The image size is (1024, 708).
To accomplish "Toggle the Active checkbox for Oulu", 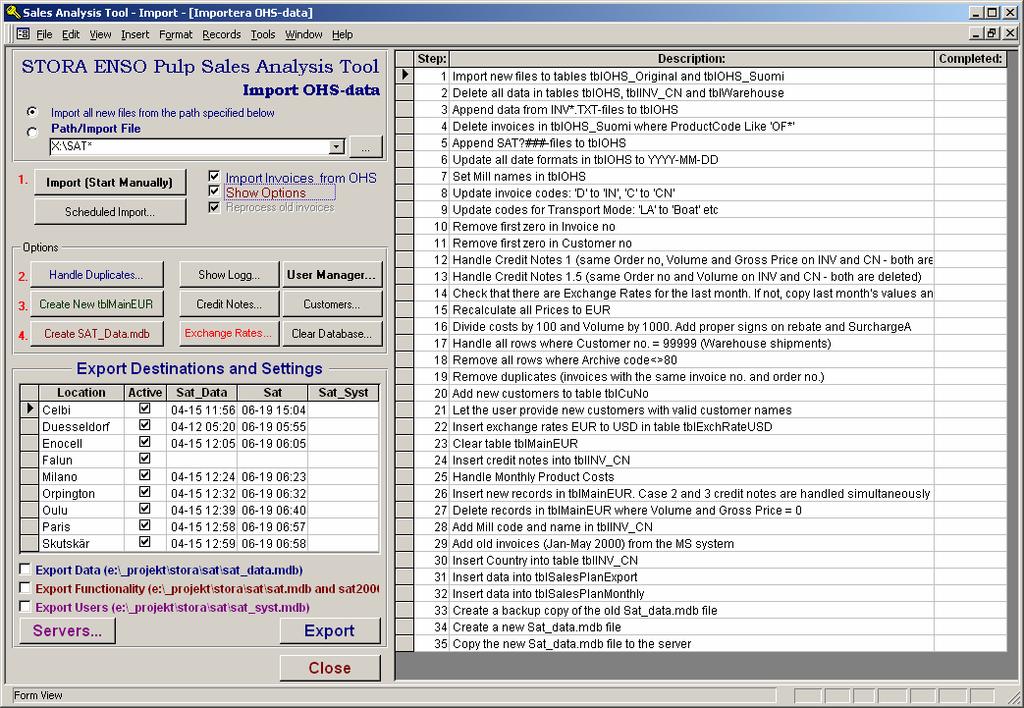I will (144, 509).
